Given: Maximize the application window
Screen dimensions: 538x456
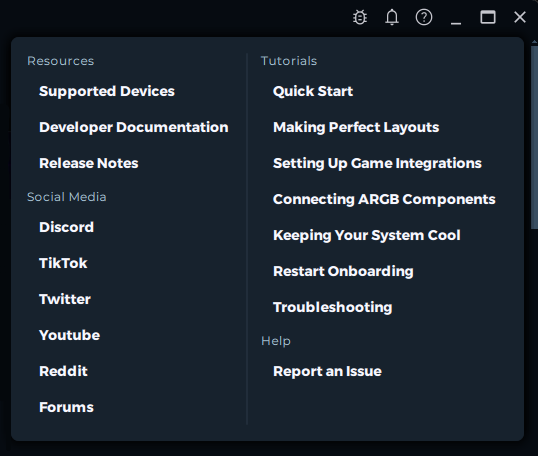Looking at the screenshot, I should pyautogui.click(x=488, y=17).
